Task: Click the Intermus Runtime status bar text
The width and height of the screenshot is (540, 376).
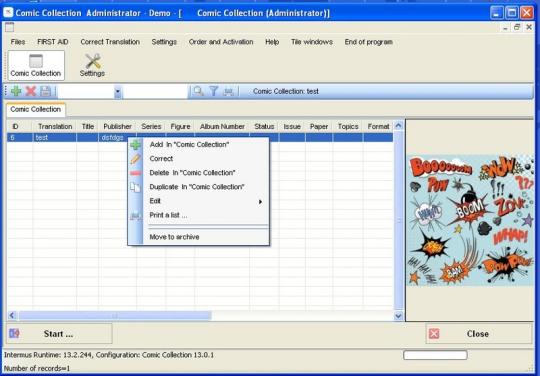Action: coord(109,355)
